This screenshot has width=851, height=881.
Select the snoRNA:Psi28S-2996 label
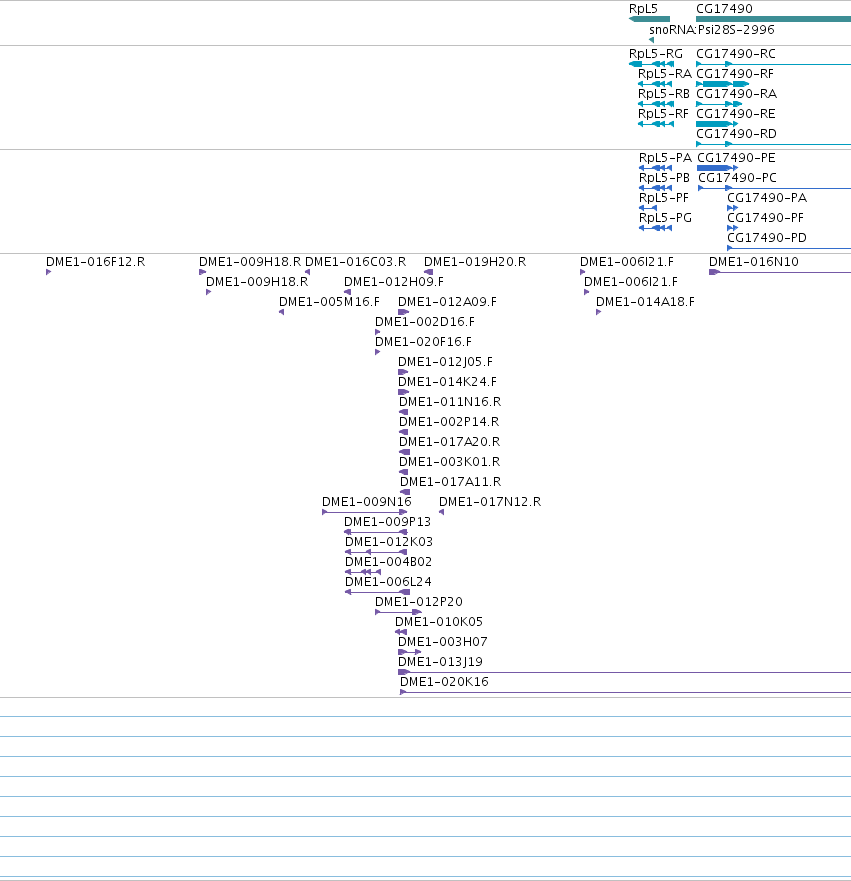[712, 30]
